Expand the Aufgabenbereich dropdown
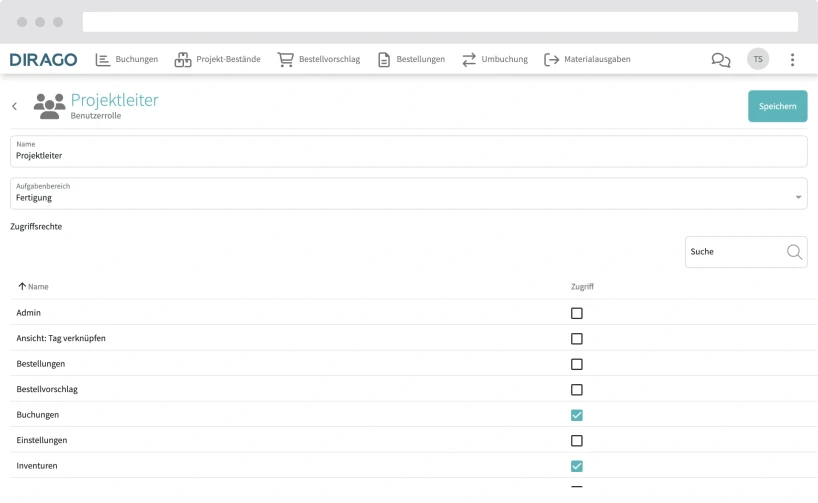Screen dimensions: 818x503 click(x=798, y=197)
